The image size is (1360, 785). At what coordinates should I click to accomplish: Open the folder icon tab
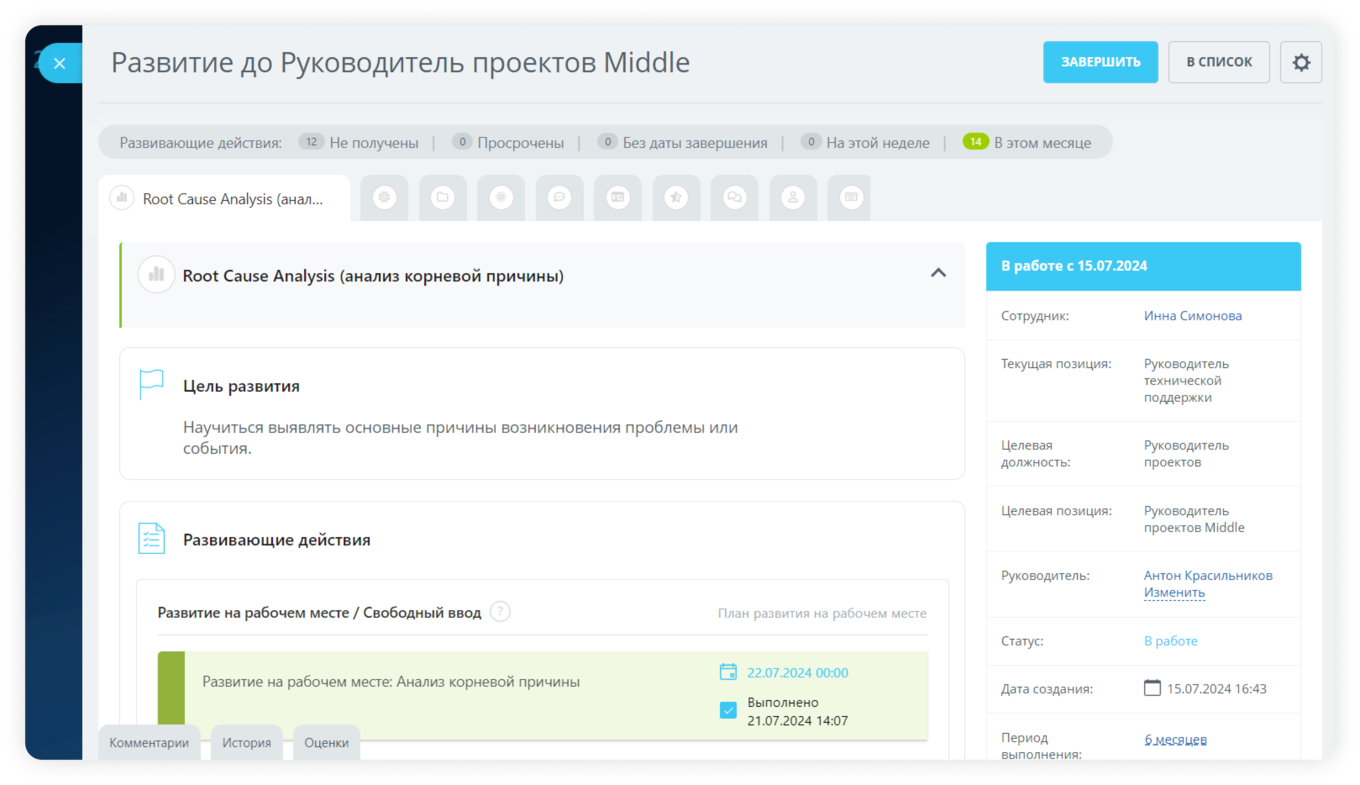(443, 198)
